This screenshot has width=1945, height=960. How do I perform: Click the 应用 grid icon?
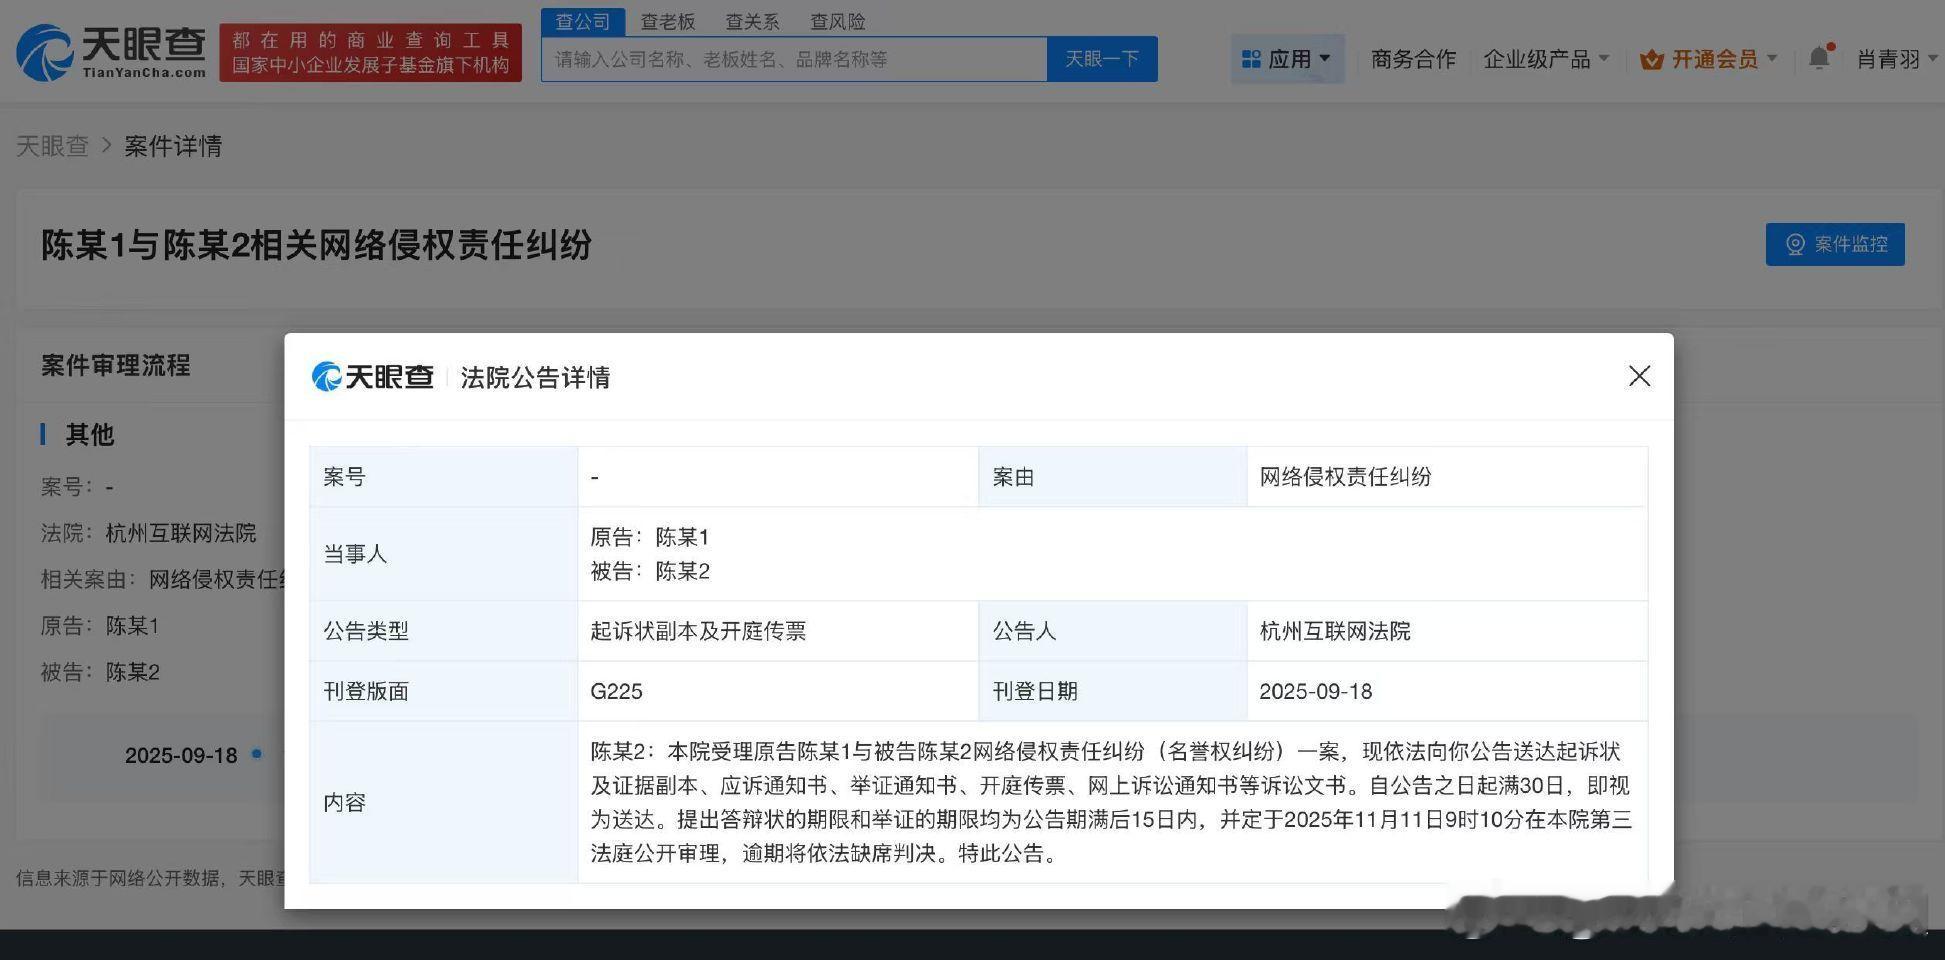pyautogui.click(x=1251, y=59)
